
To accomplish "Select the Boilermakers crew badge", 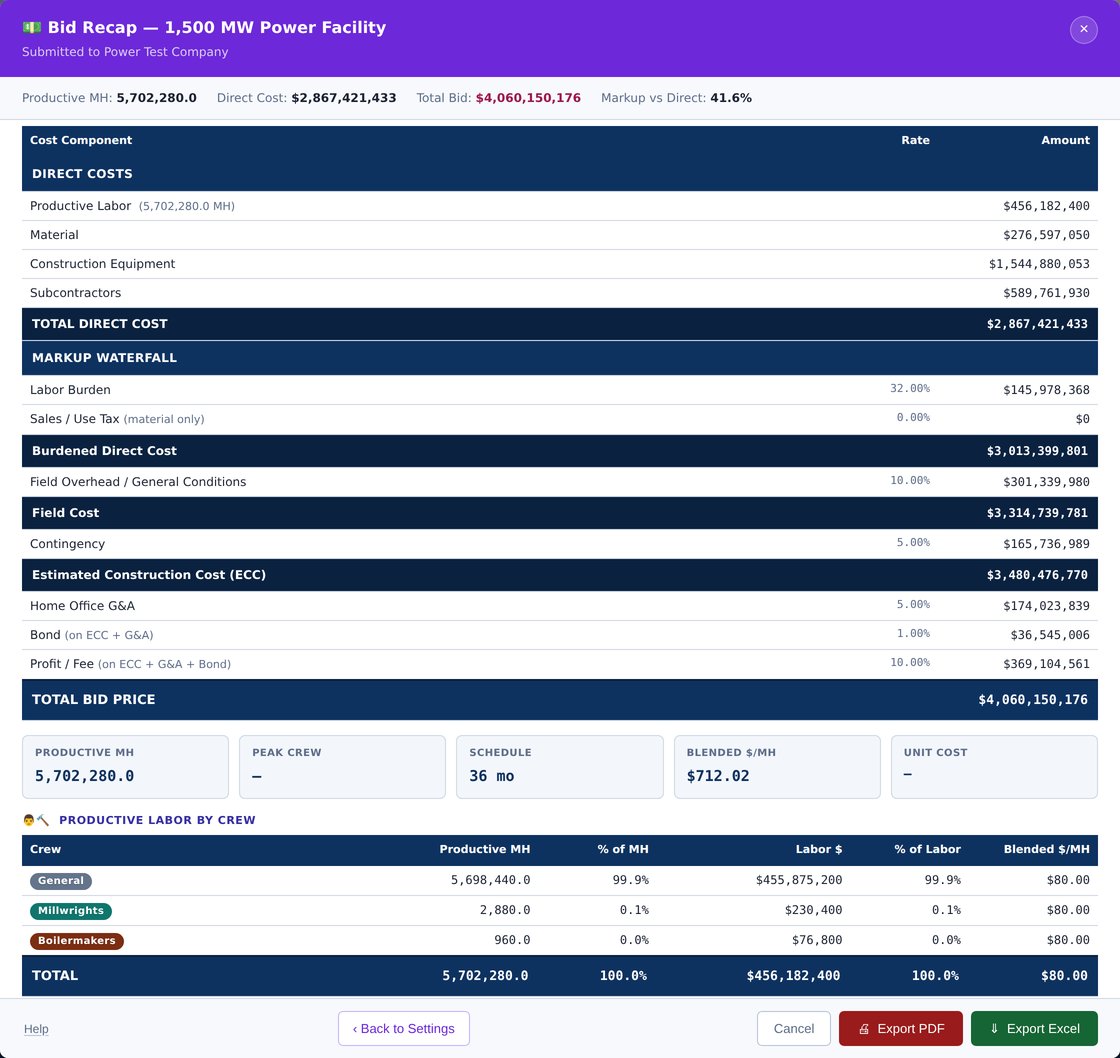I will point(76,941).
